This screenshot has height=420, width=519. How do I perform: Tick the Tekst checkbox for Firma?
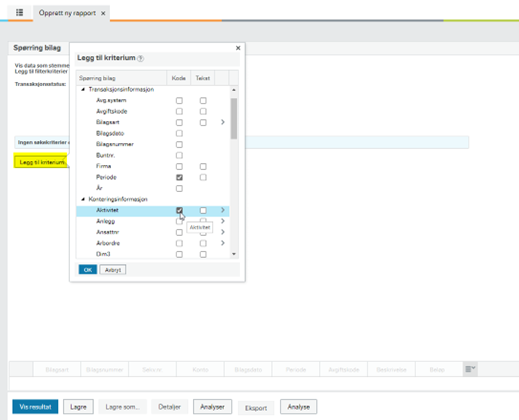(x=203, y=166)
